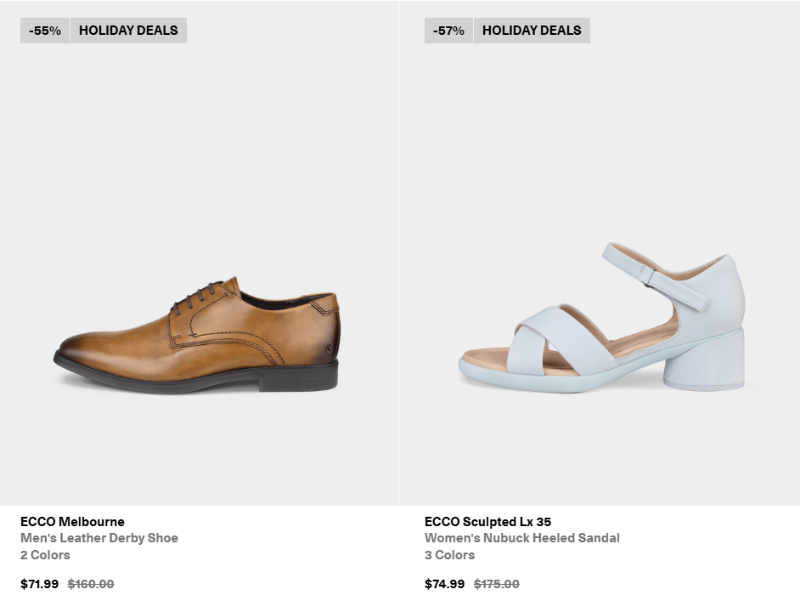
Task: Open the ECCO Sculpted Lx 35 title
Action: (x=488, y=522)
